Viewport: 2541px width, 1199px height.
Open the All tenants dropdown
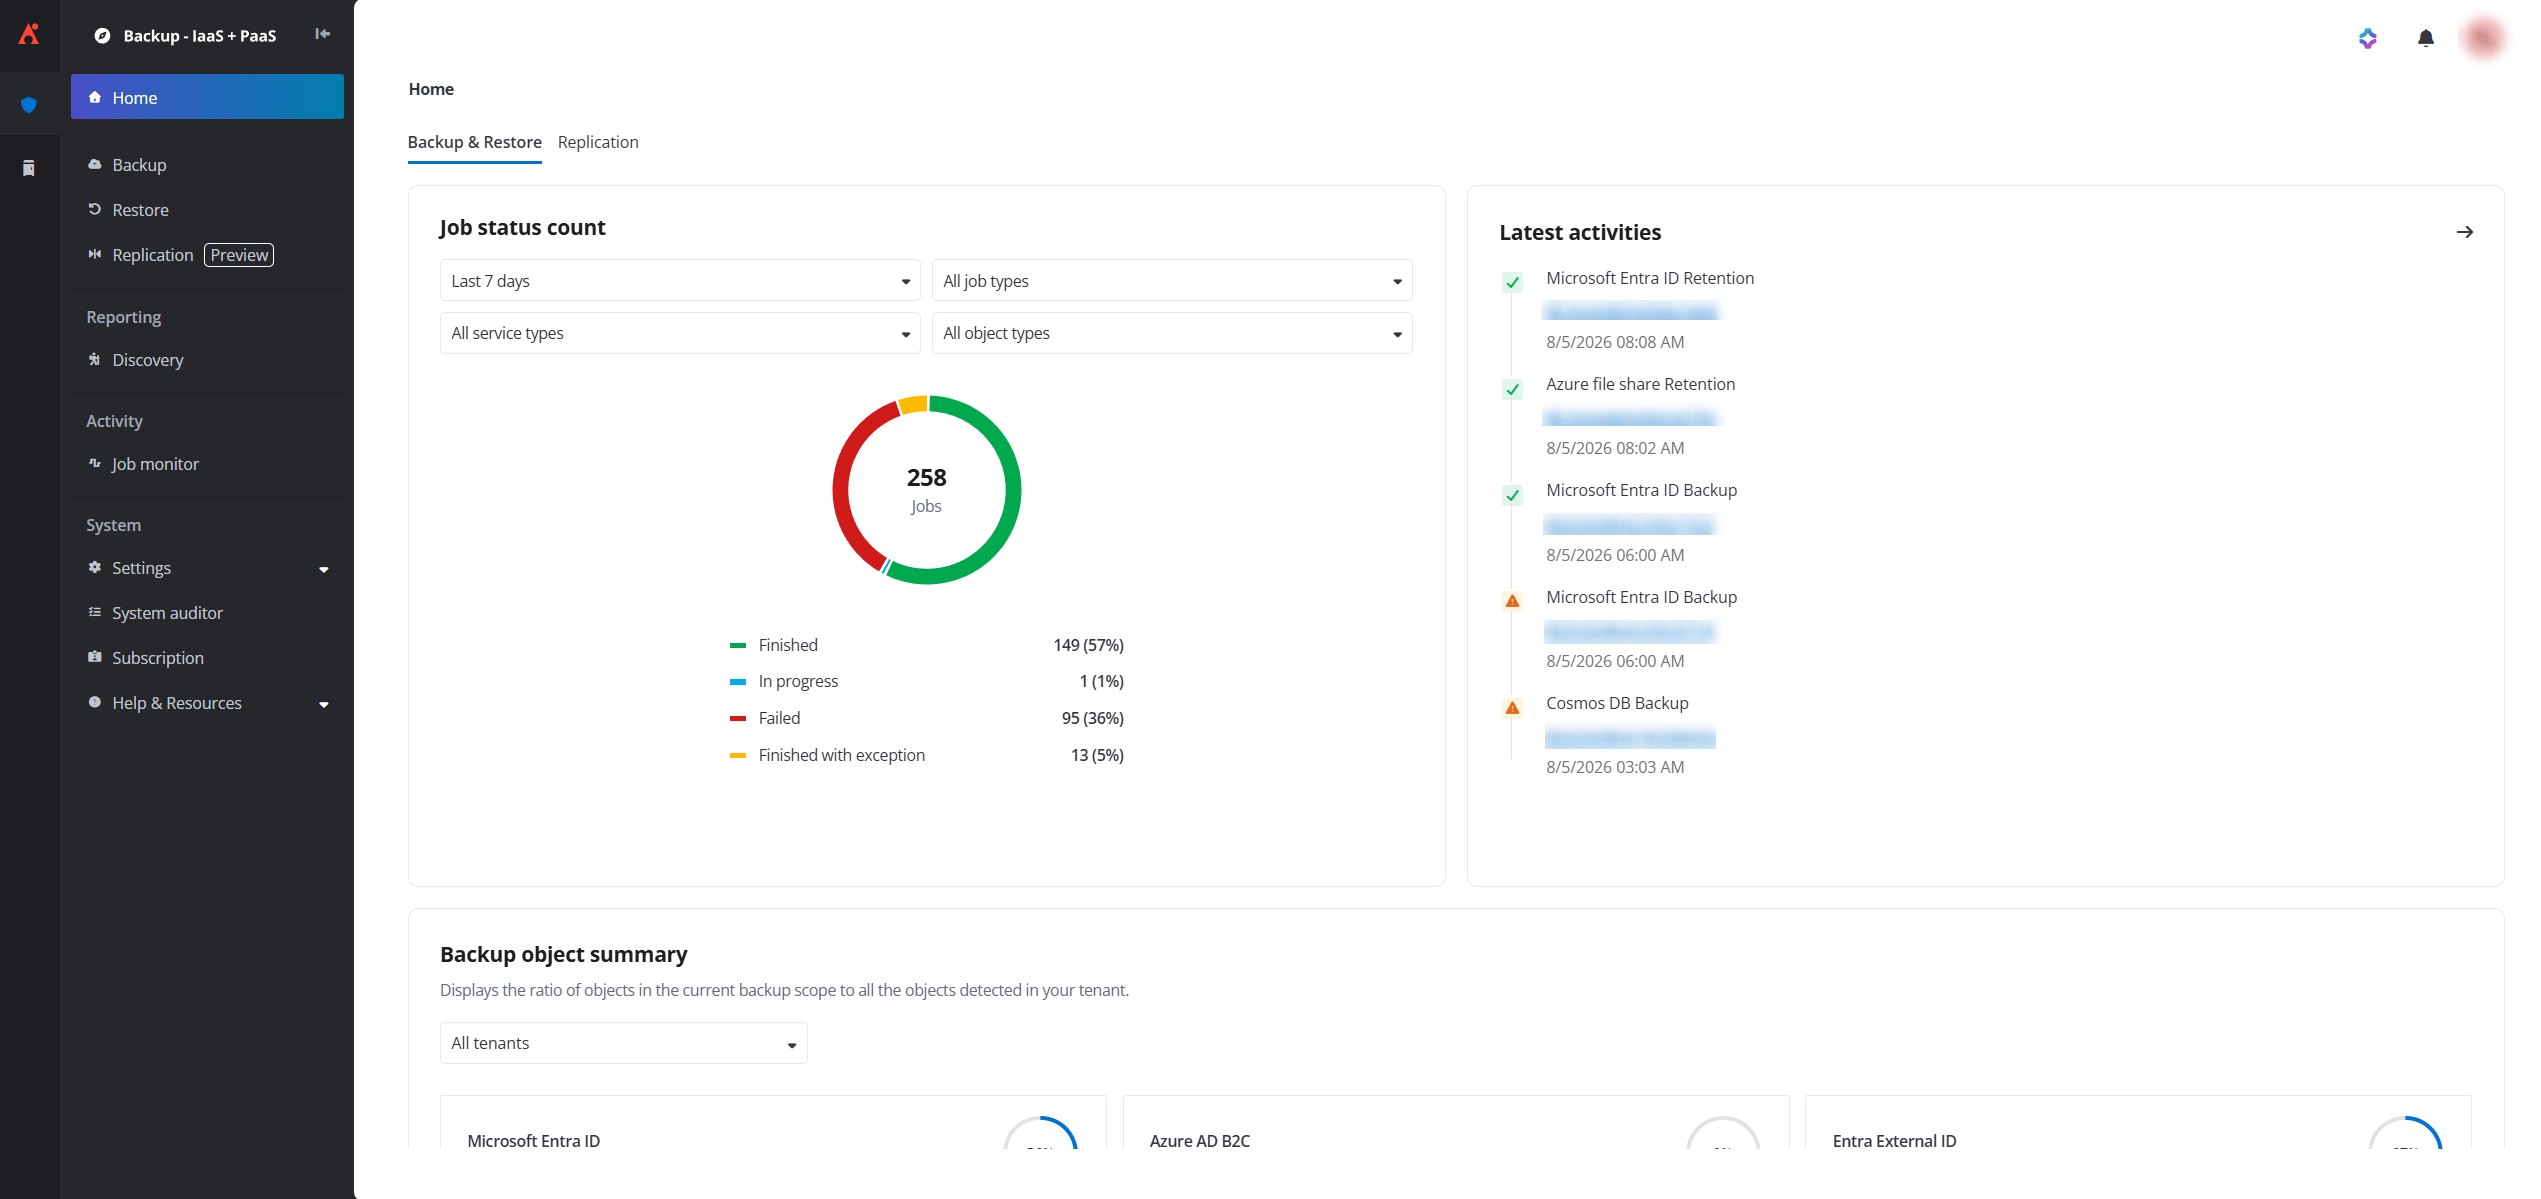point(623,1043)
